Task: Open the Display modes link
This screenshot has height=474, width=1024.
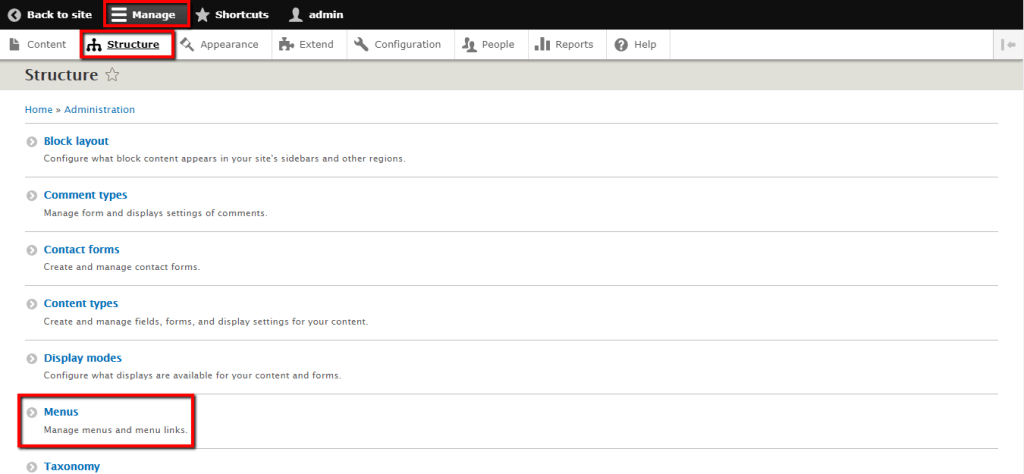Action: (83, 358)
